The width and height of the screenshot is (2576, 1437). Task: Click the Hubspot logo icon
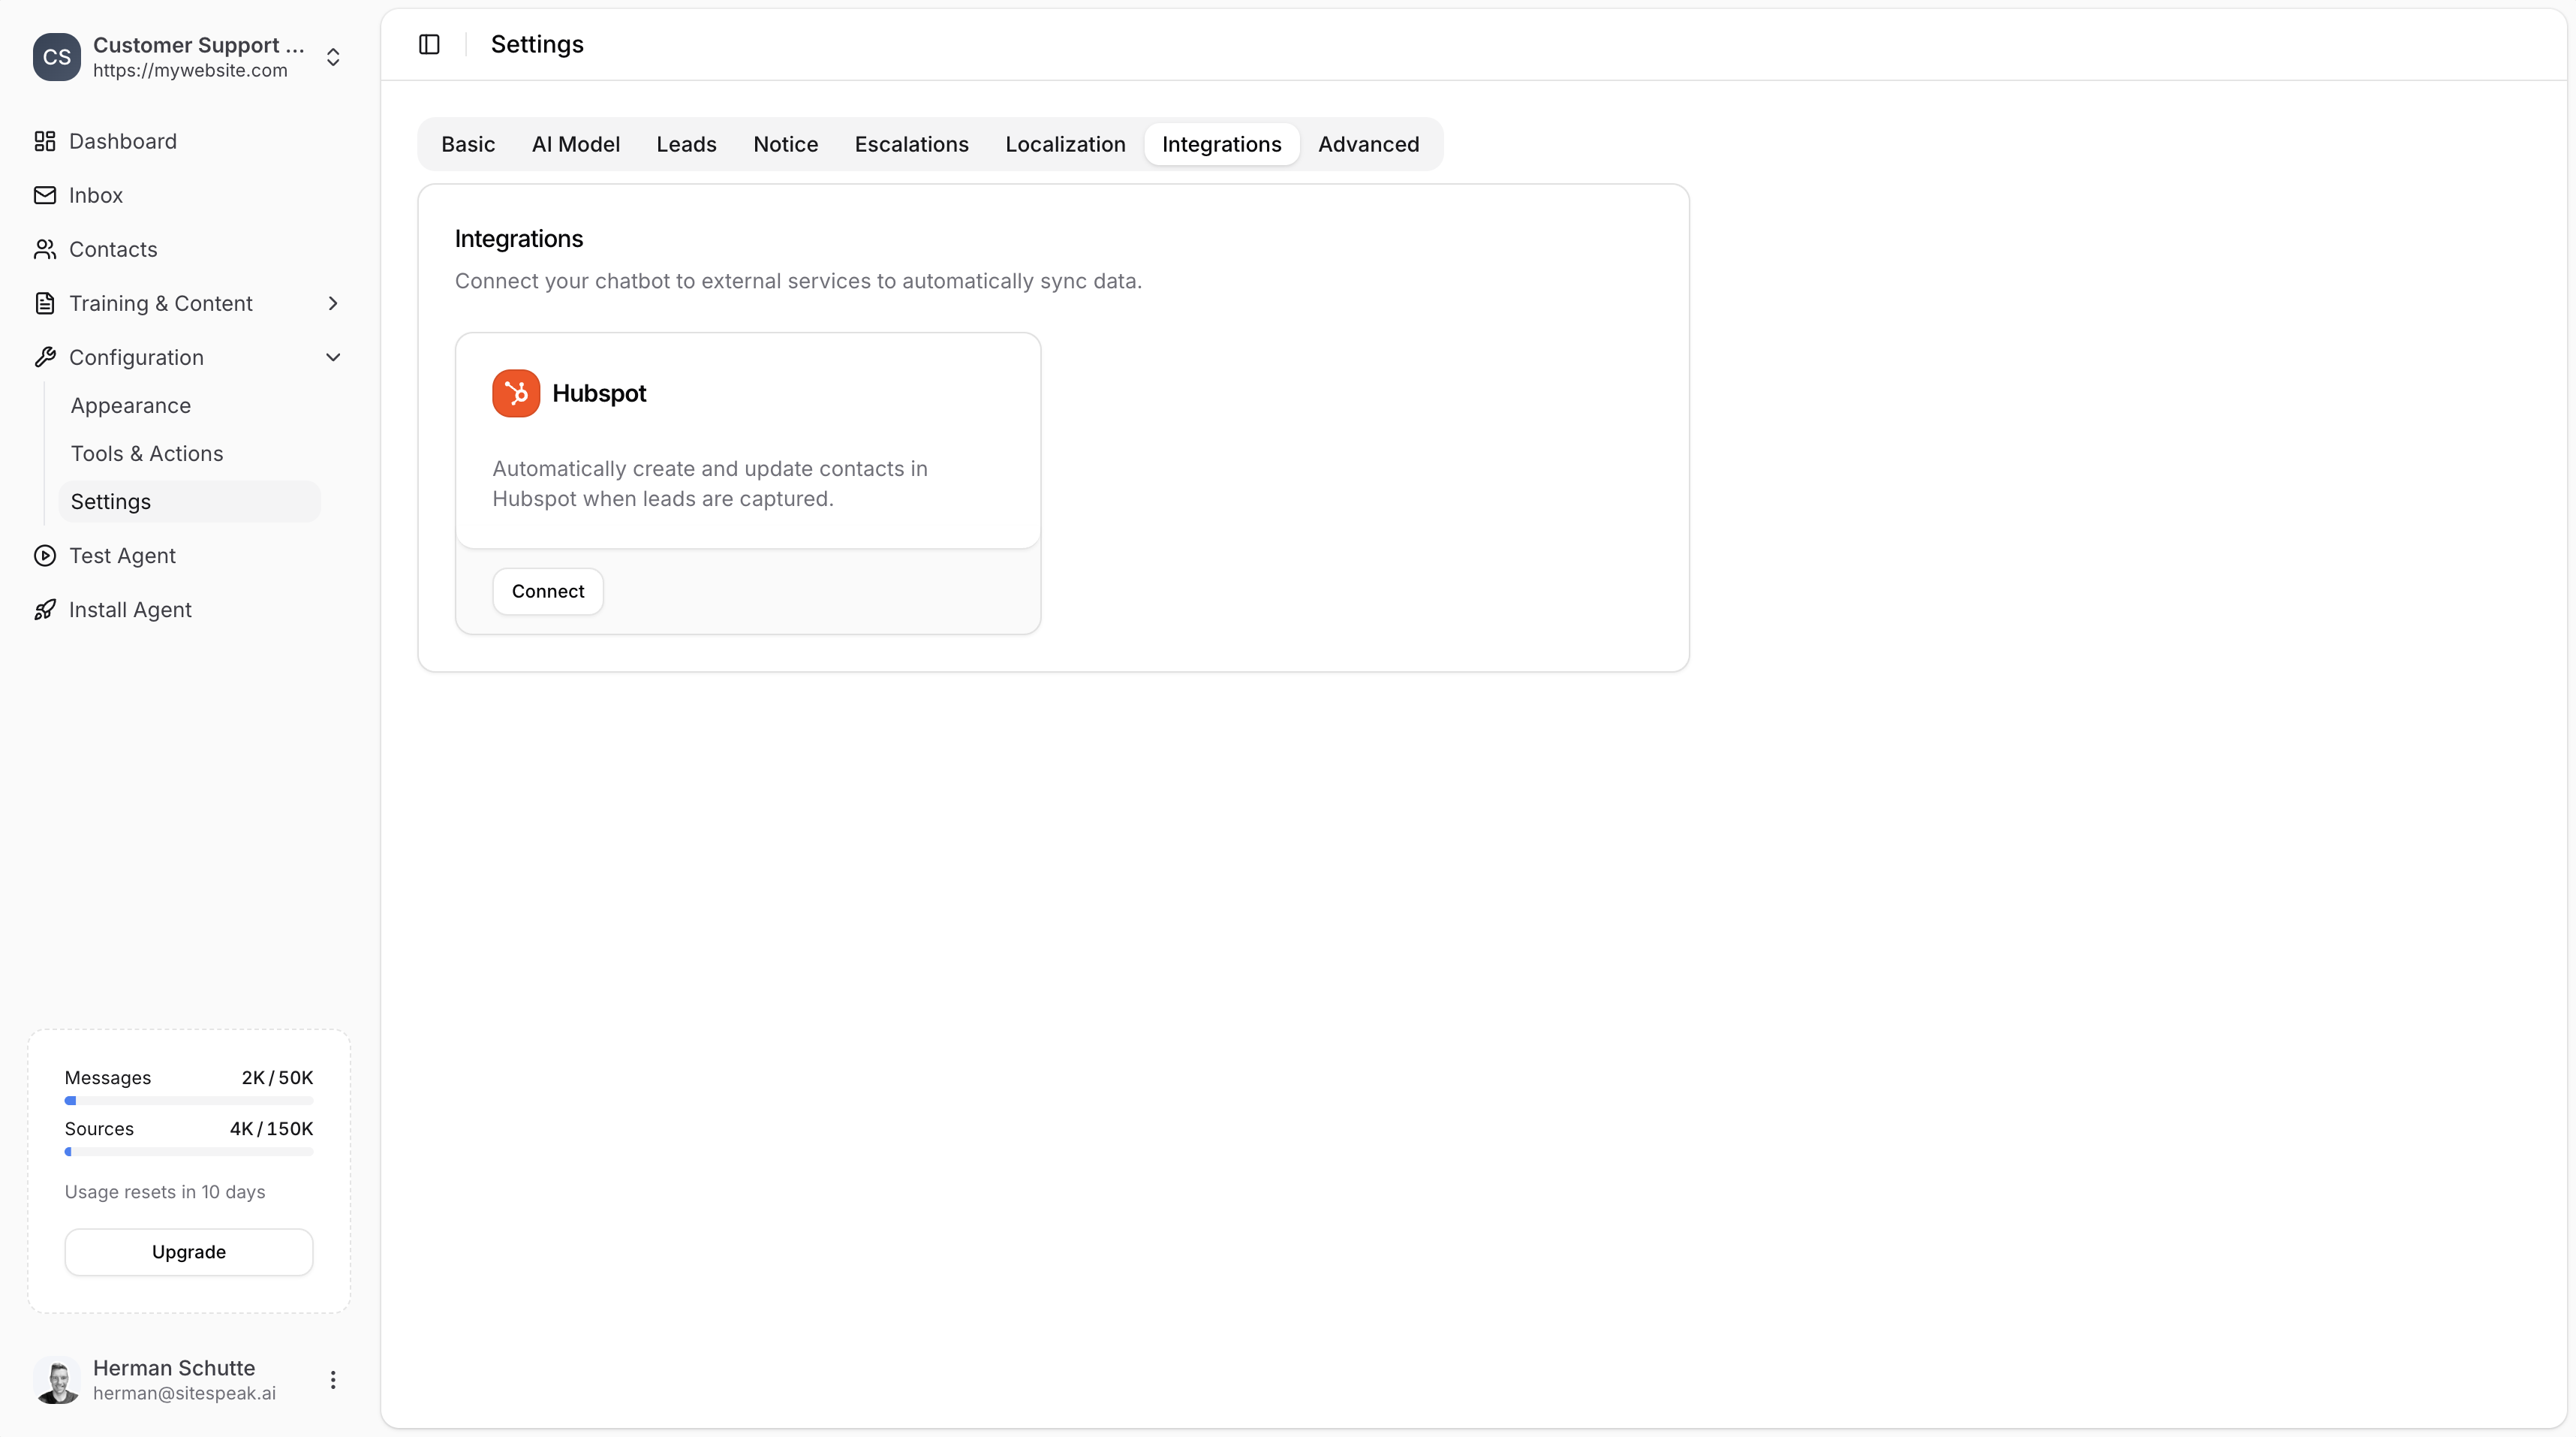pyautogui.click(x=515, y=393)
